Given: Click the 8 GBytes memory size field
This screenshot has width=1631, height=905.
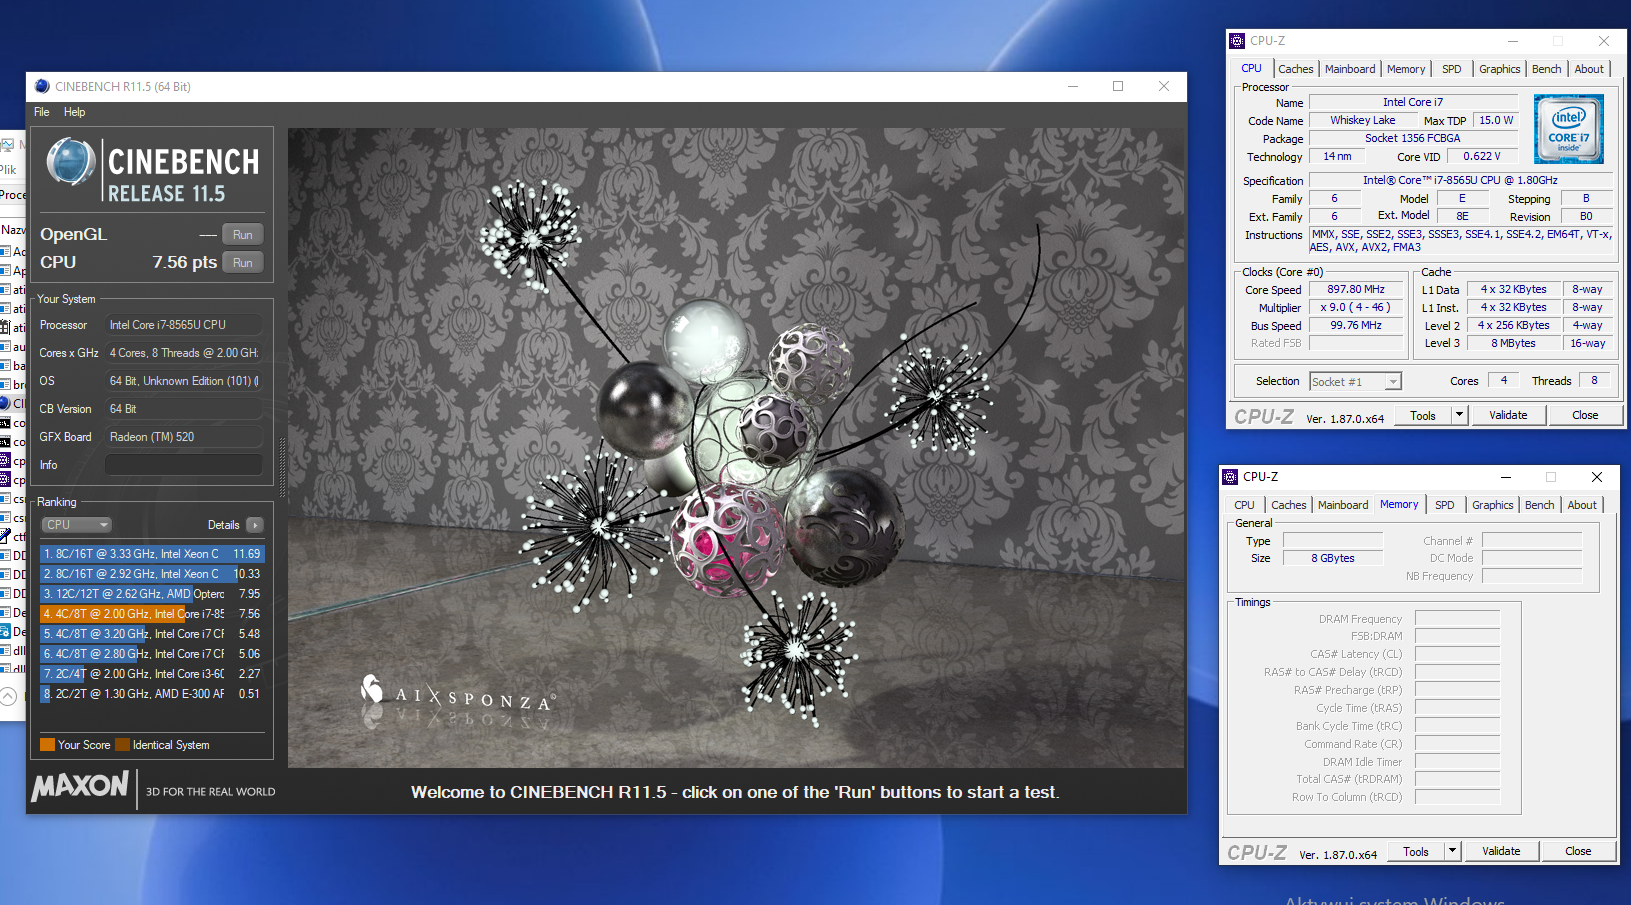Looking at the screenshot, I should click(1333, 559).
